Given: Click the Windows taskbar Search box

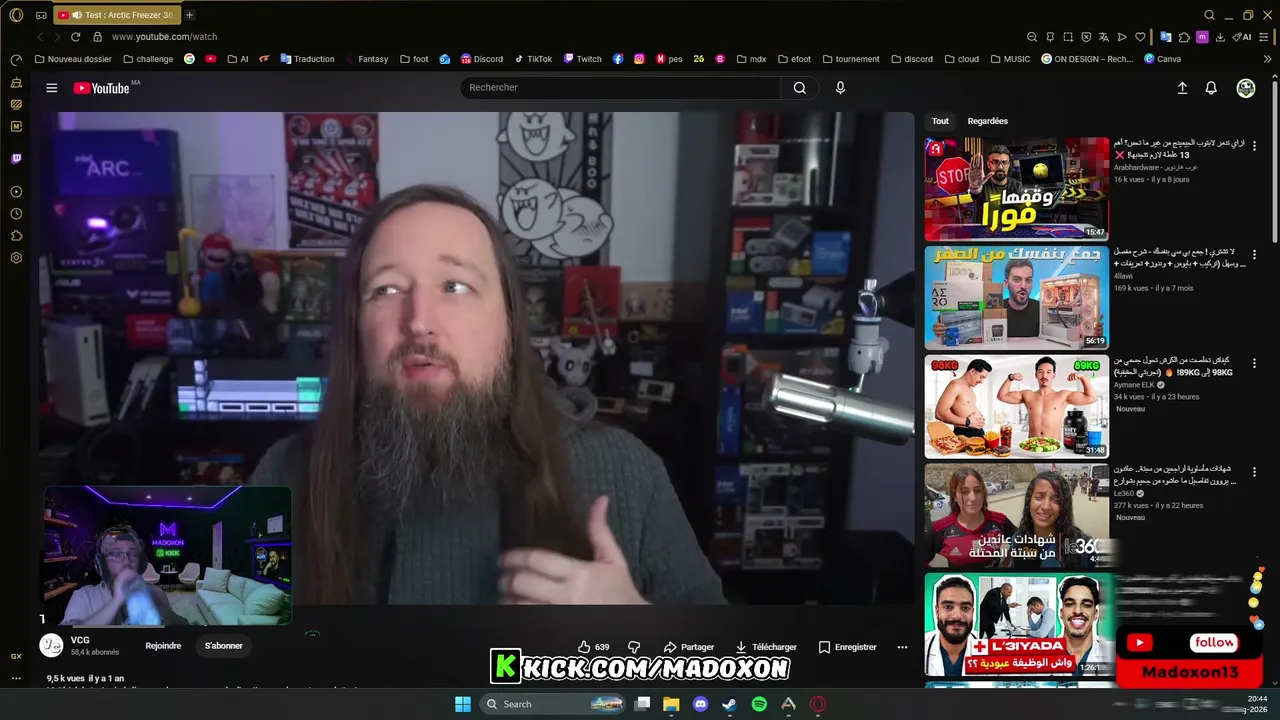Looking at the screenshot, I should [x=553, y=704].
